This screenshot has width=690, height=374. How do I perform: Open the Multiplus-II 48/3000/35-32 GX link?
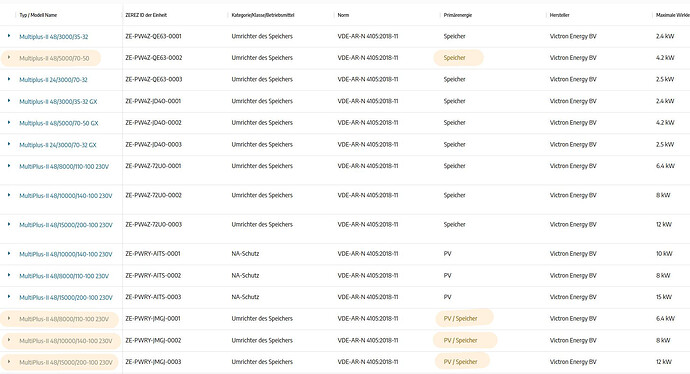pos(58,101)
